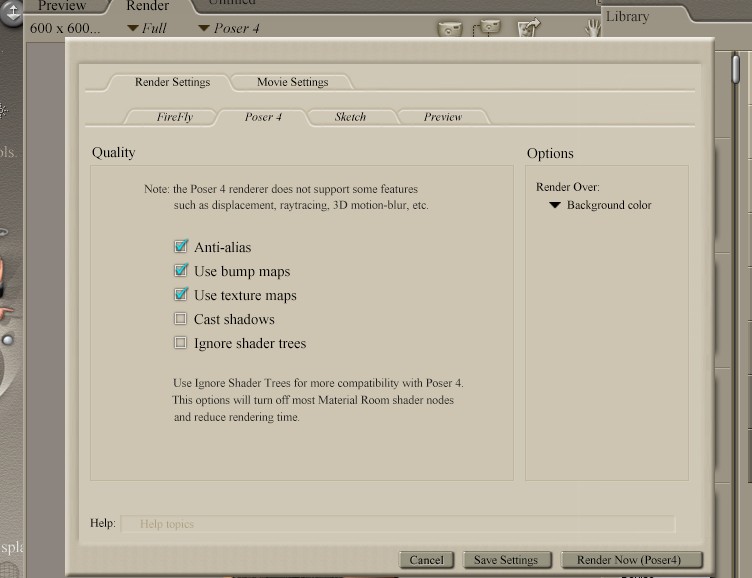Click the Save Settings button
The image size is (752, 578).
tap(505, 560)
